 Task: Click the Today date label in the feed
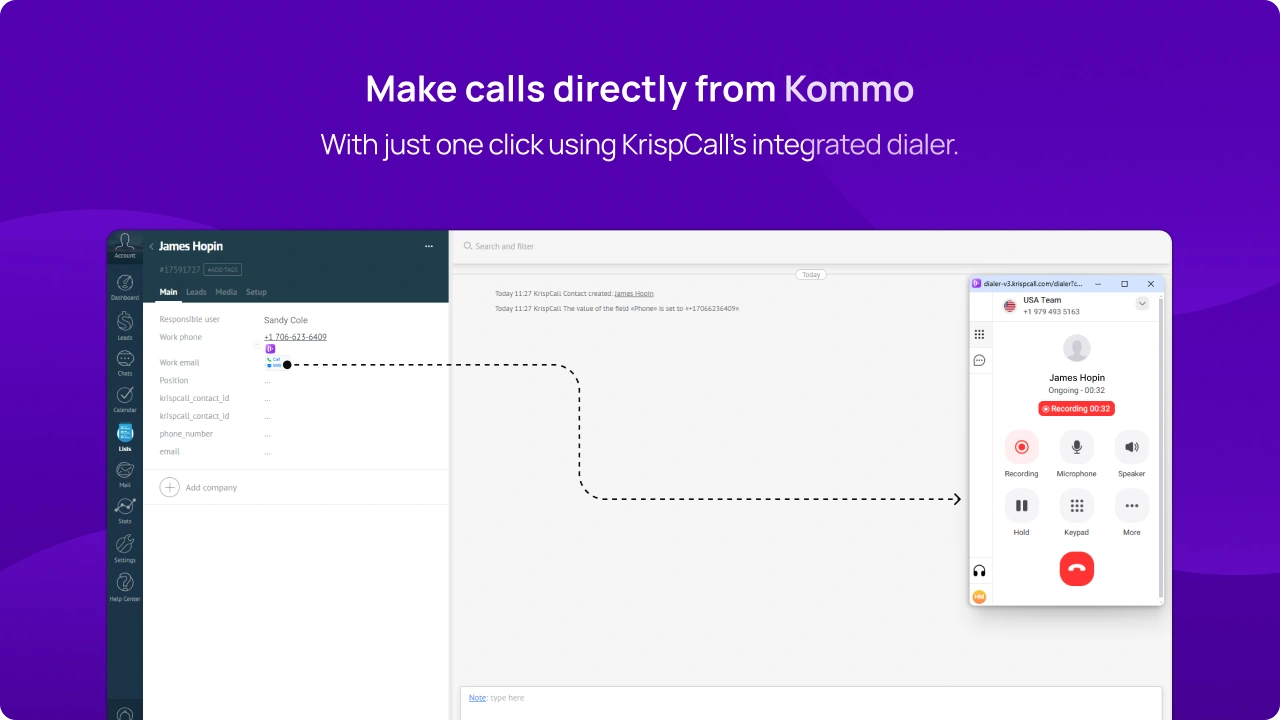coord(811,274)
